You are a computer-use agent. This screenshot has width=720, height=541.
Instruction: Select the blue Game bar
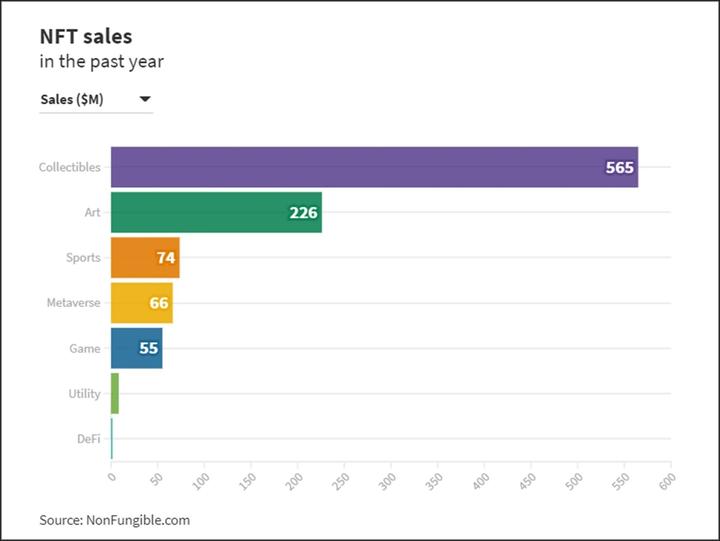point(136,348)
